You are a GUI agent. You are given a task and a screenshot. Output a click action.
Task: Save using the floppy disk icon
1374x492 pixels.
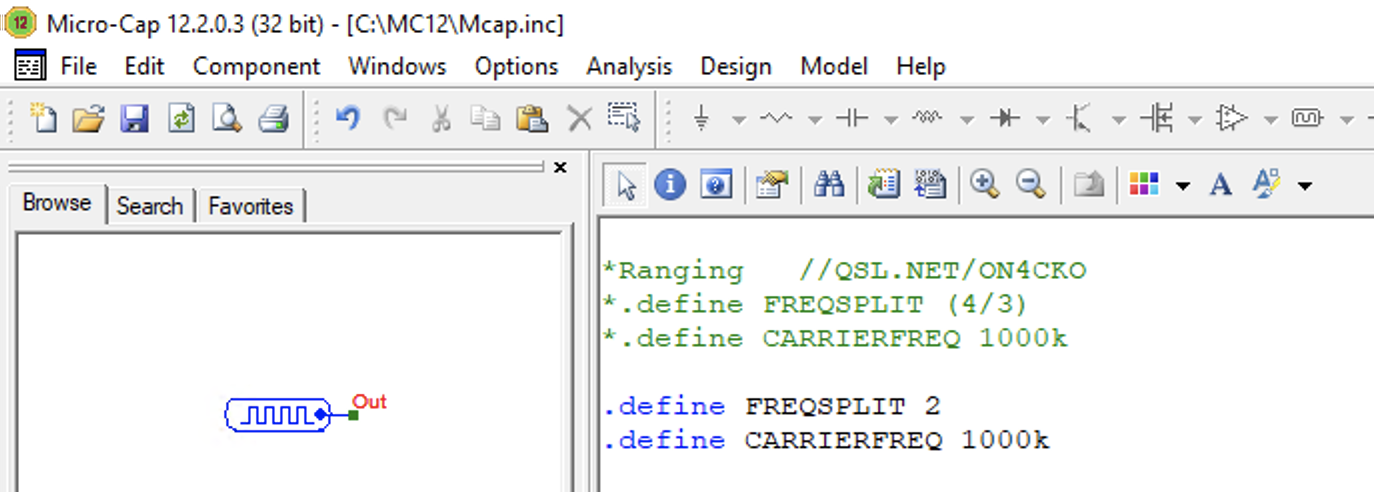coord(135,119)
